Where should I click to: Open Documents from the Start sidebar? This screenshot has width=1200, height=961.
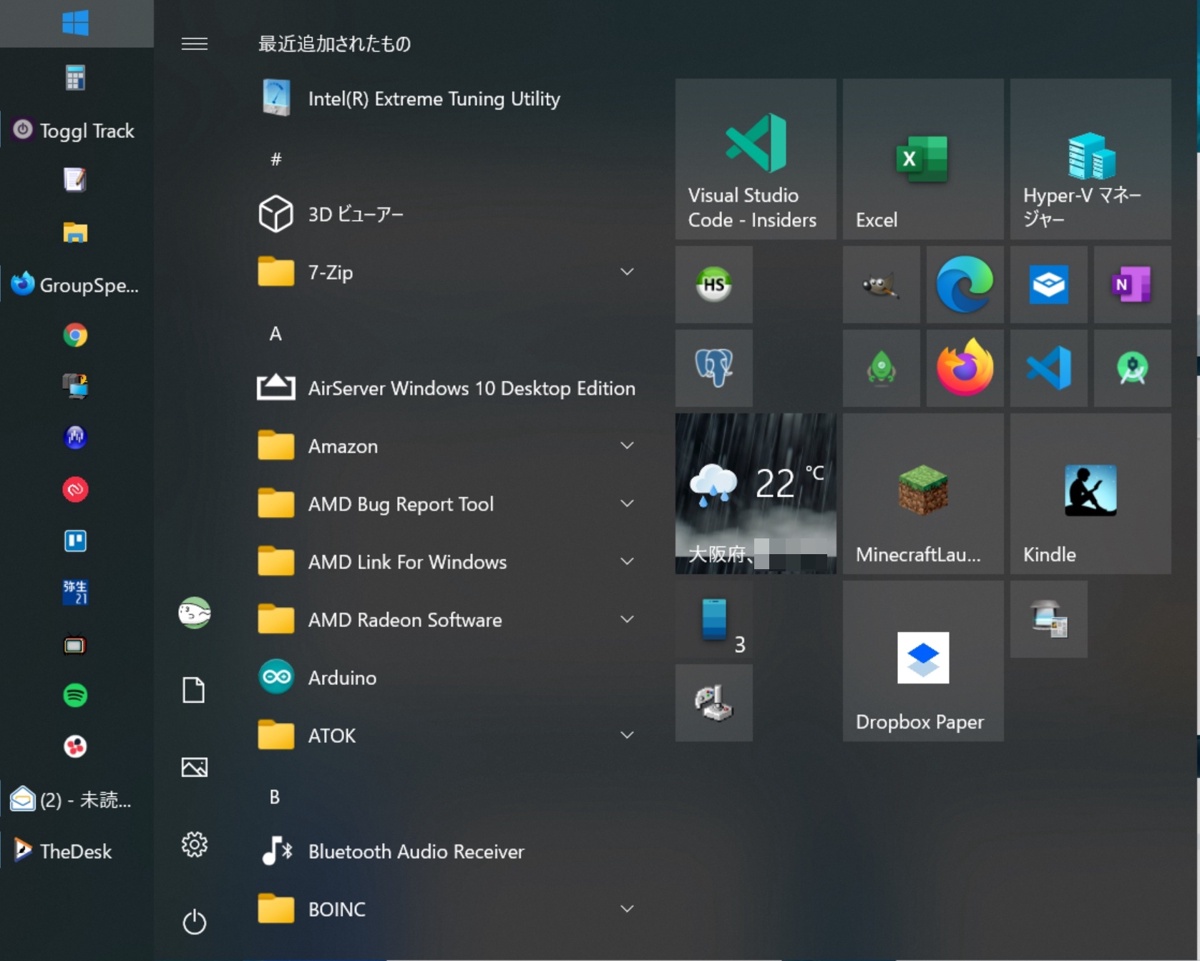(194, 690)
